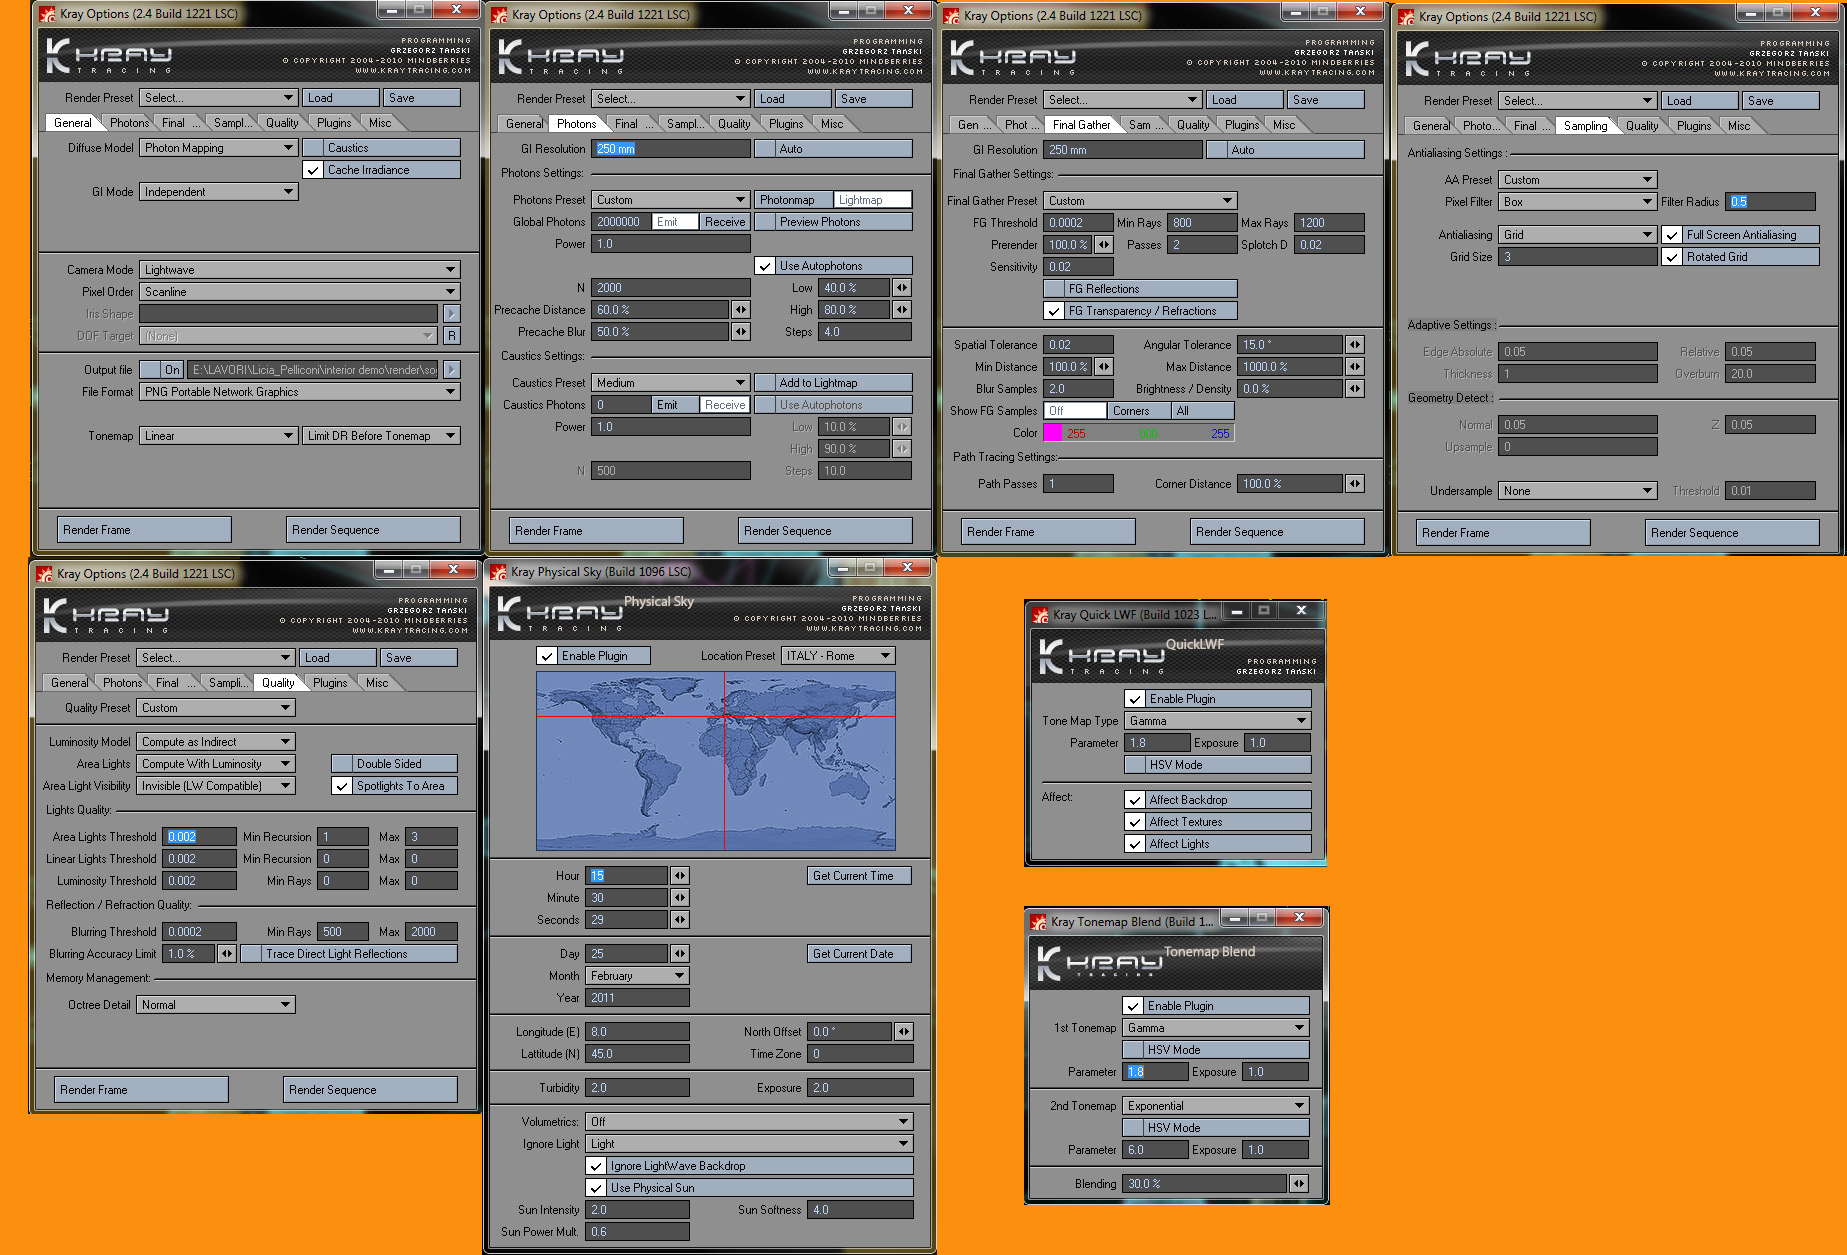Click the Precache Distance adjust arrows
Viewport: 1847px width, 1255px height.
click(x=741, y=310)
